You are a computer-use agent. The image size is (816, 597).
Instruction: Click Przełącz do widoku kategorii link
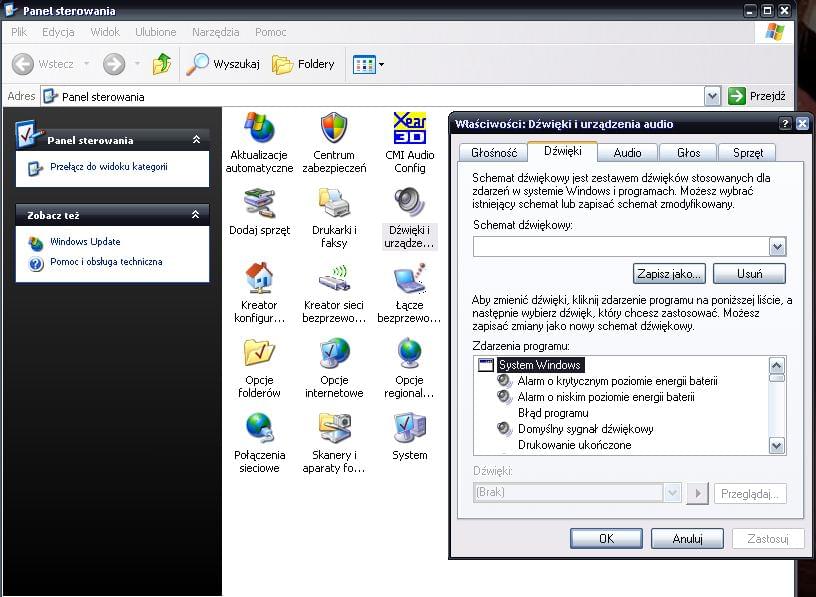(x=109, y=167)
